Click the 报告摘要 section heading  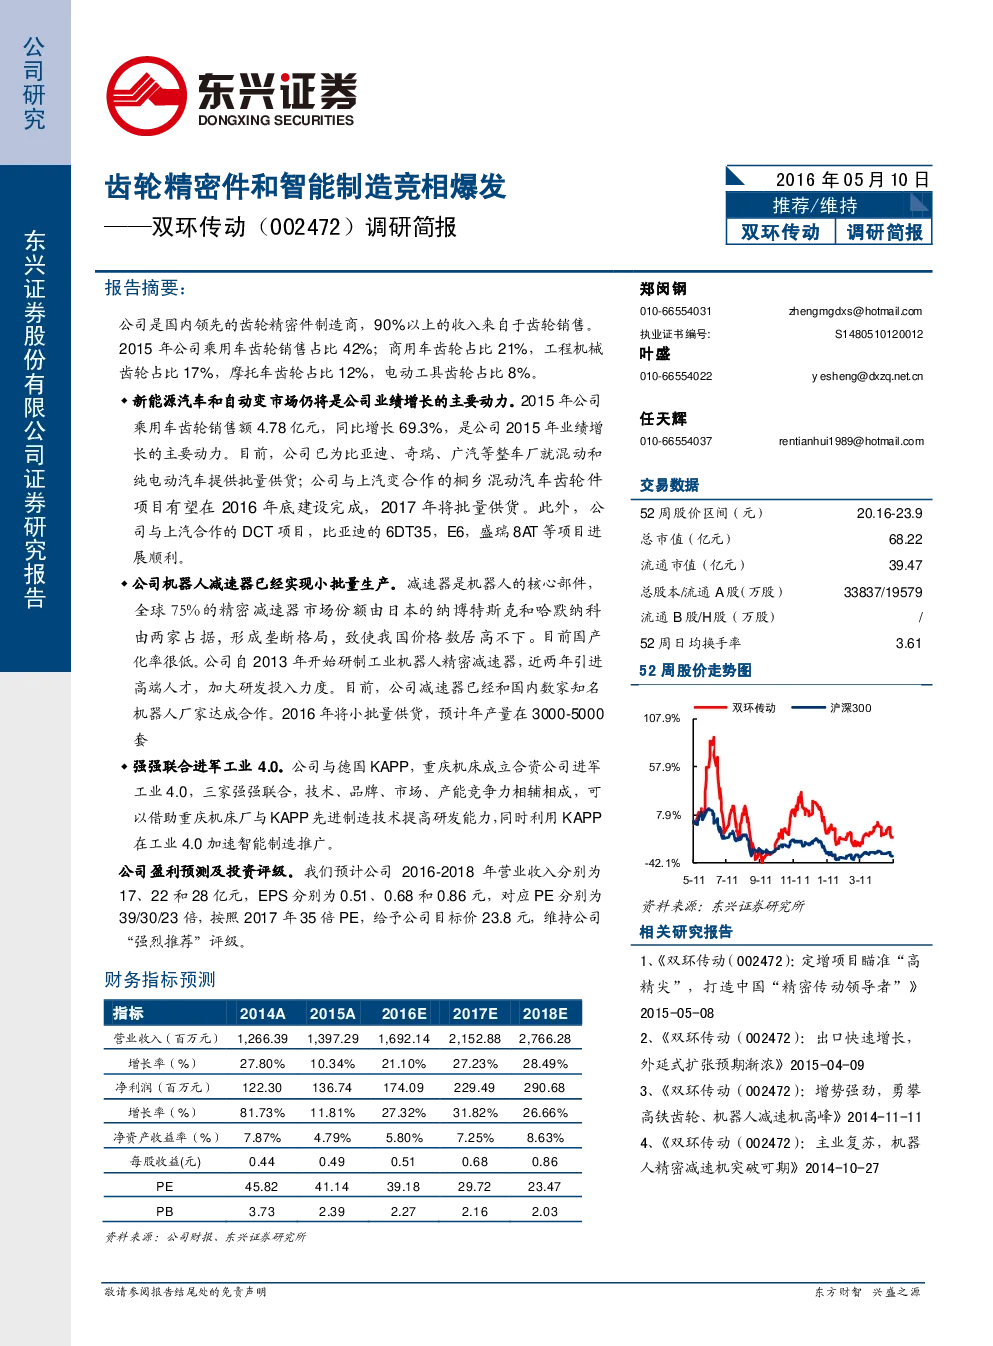tap(145, 288)
